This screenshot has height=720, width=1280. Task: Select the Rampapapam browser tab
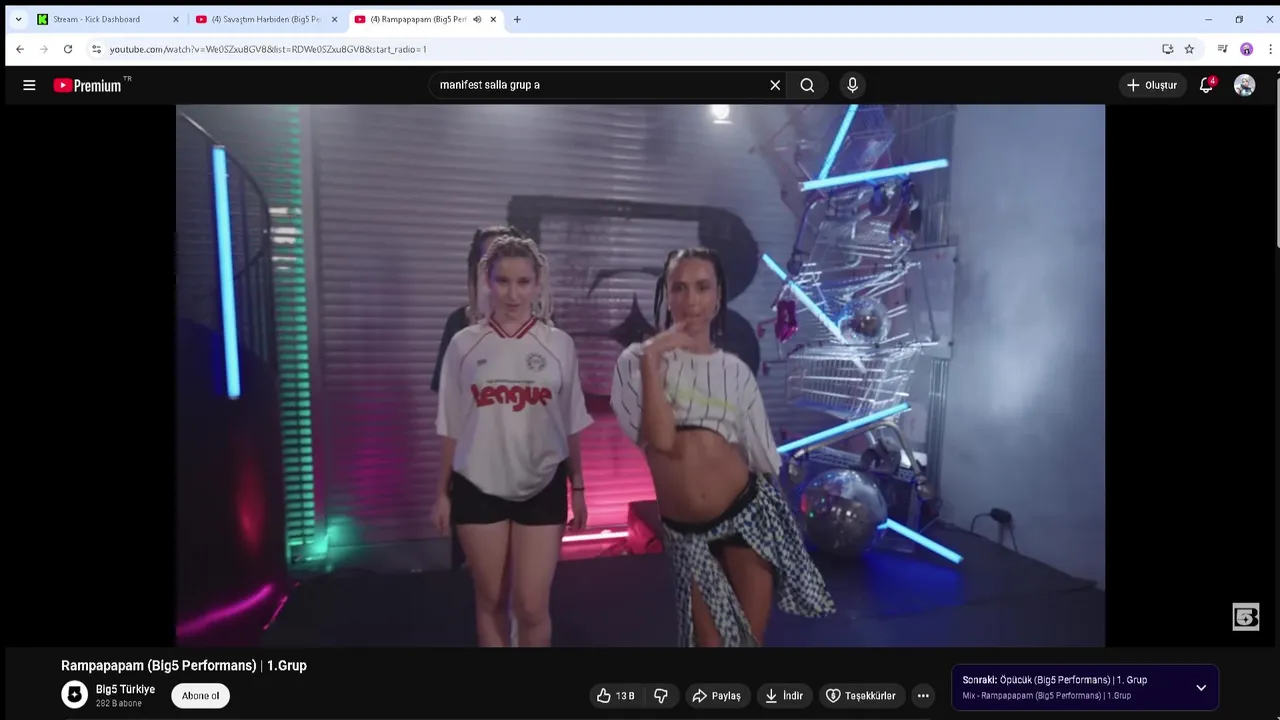point(418,19)
